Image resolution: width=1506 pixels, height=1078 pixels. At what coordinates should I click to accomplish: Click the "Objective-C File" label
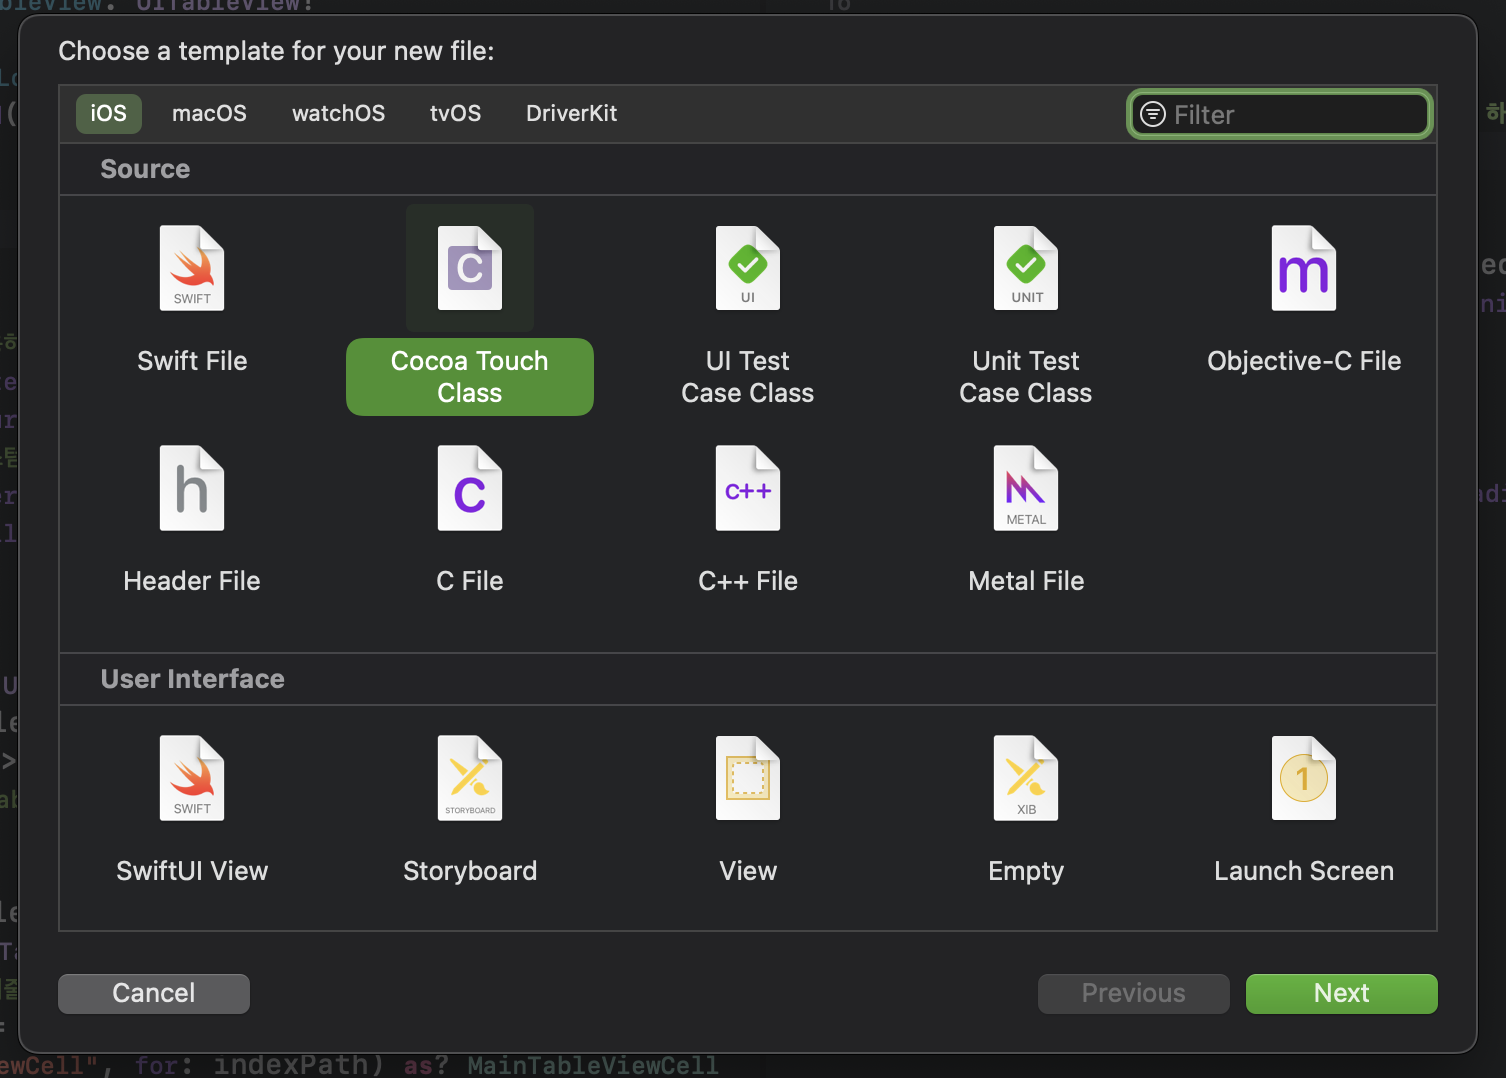pos(1304,361)
